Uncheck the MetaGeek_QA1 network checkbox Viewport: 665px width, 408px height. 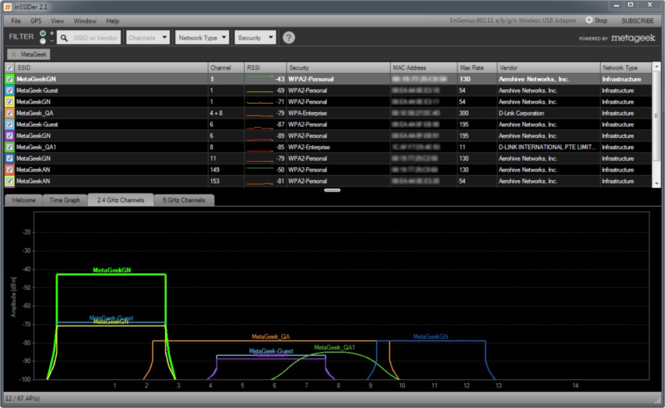click(x=9, y=147)
